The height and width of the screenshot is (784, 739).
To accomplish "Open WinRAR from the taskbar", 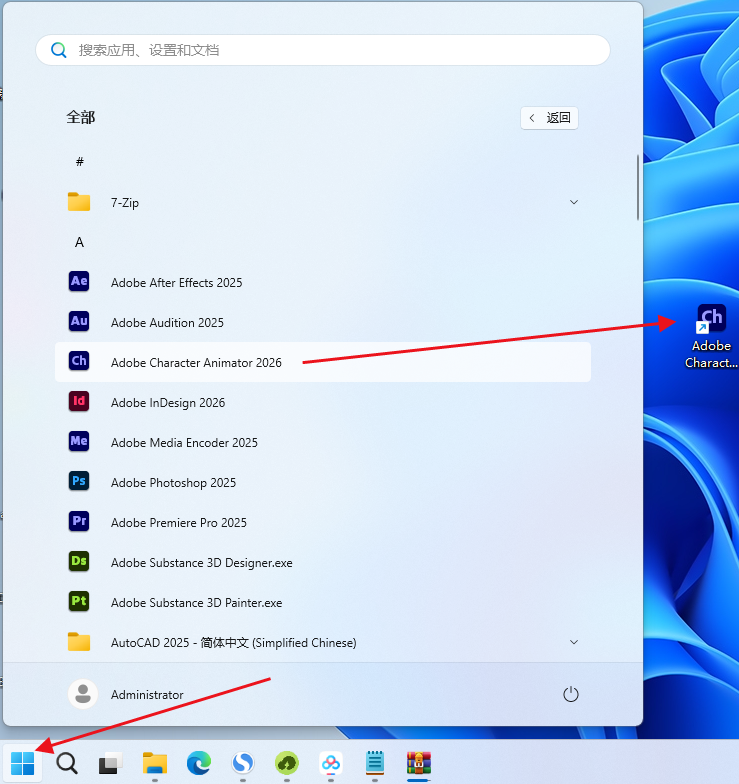I will click(418, 764).
